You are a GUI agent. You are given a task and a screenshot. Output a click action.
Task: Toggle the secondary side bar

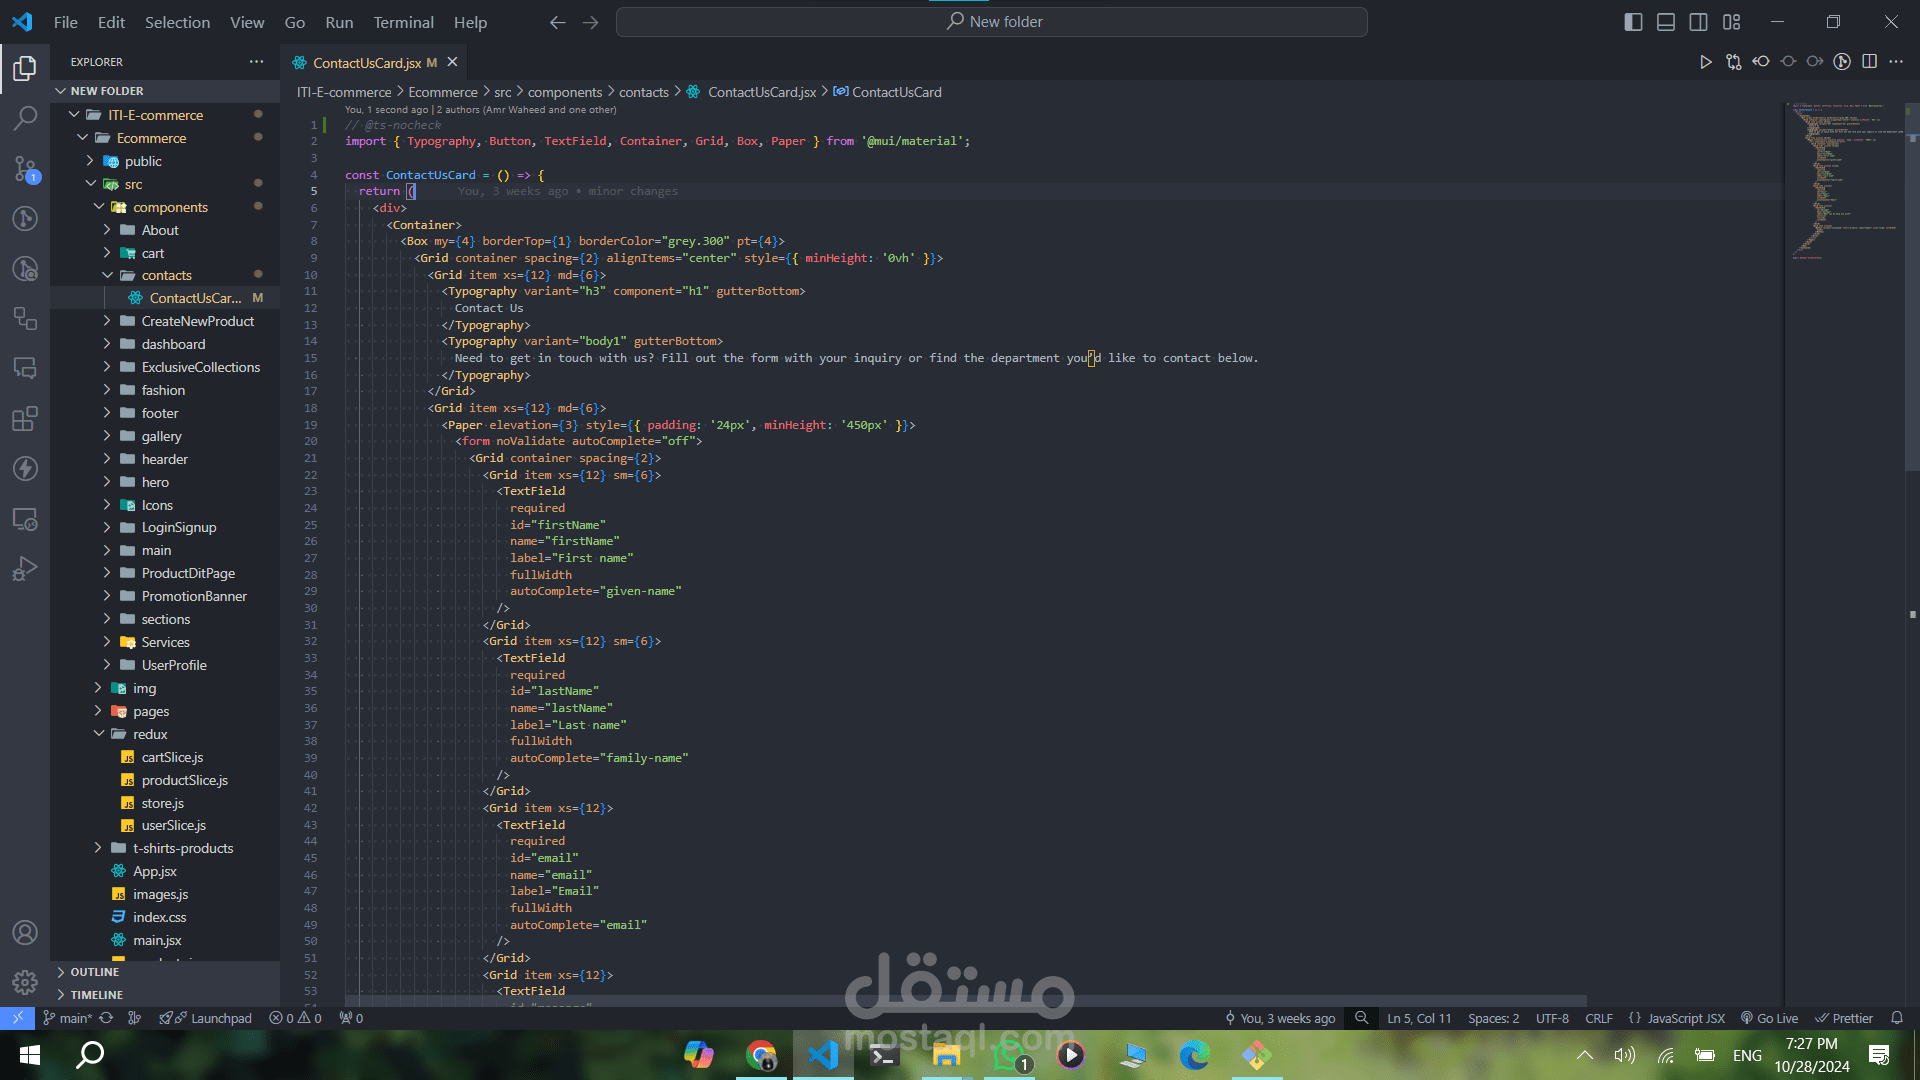coord(1698,22)
